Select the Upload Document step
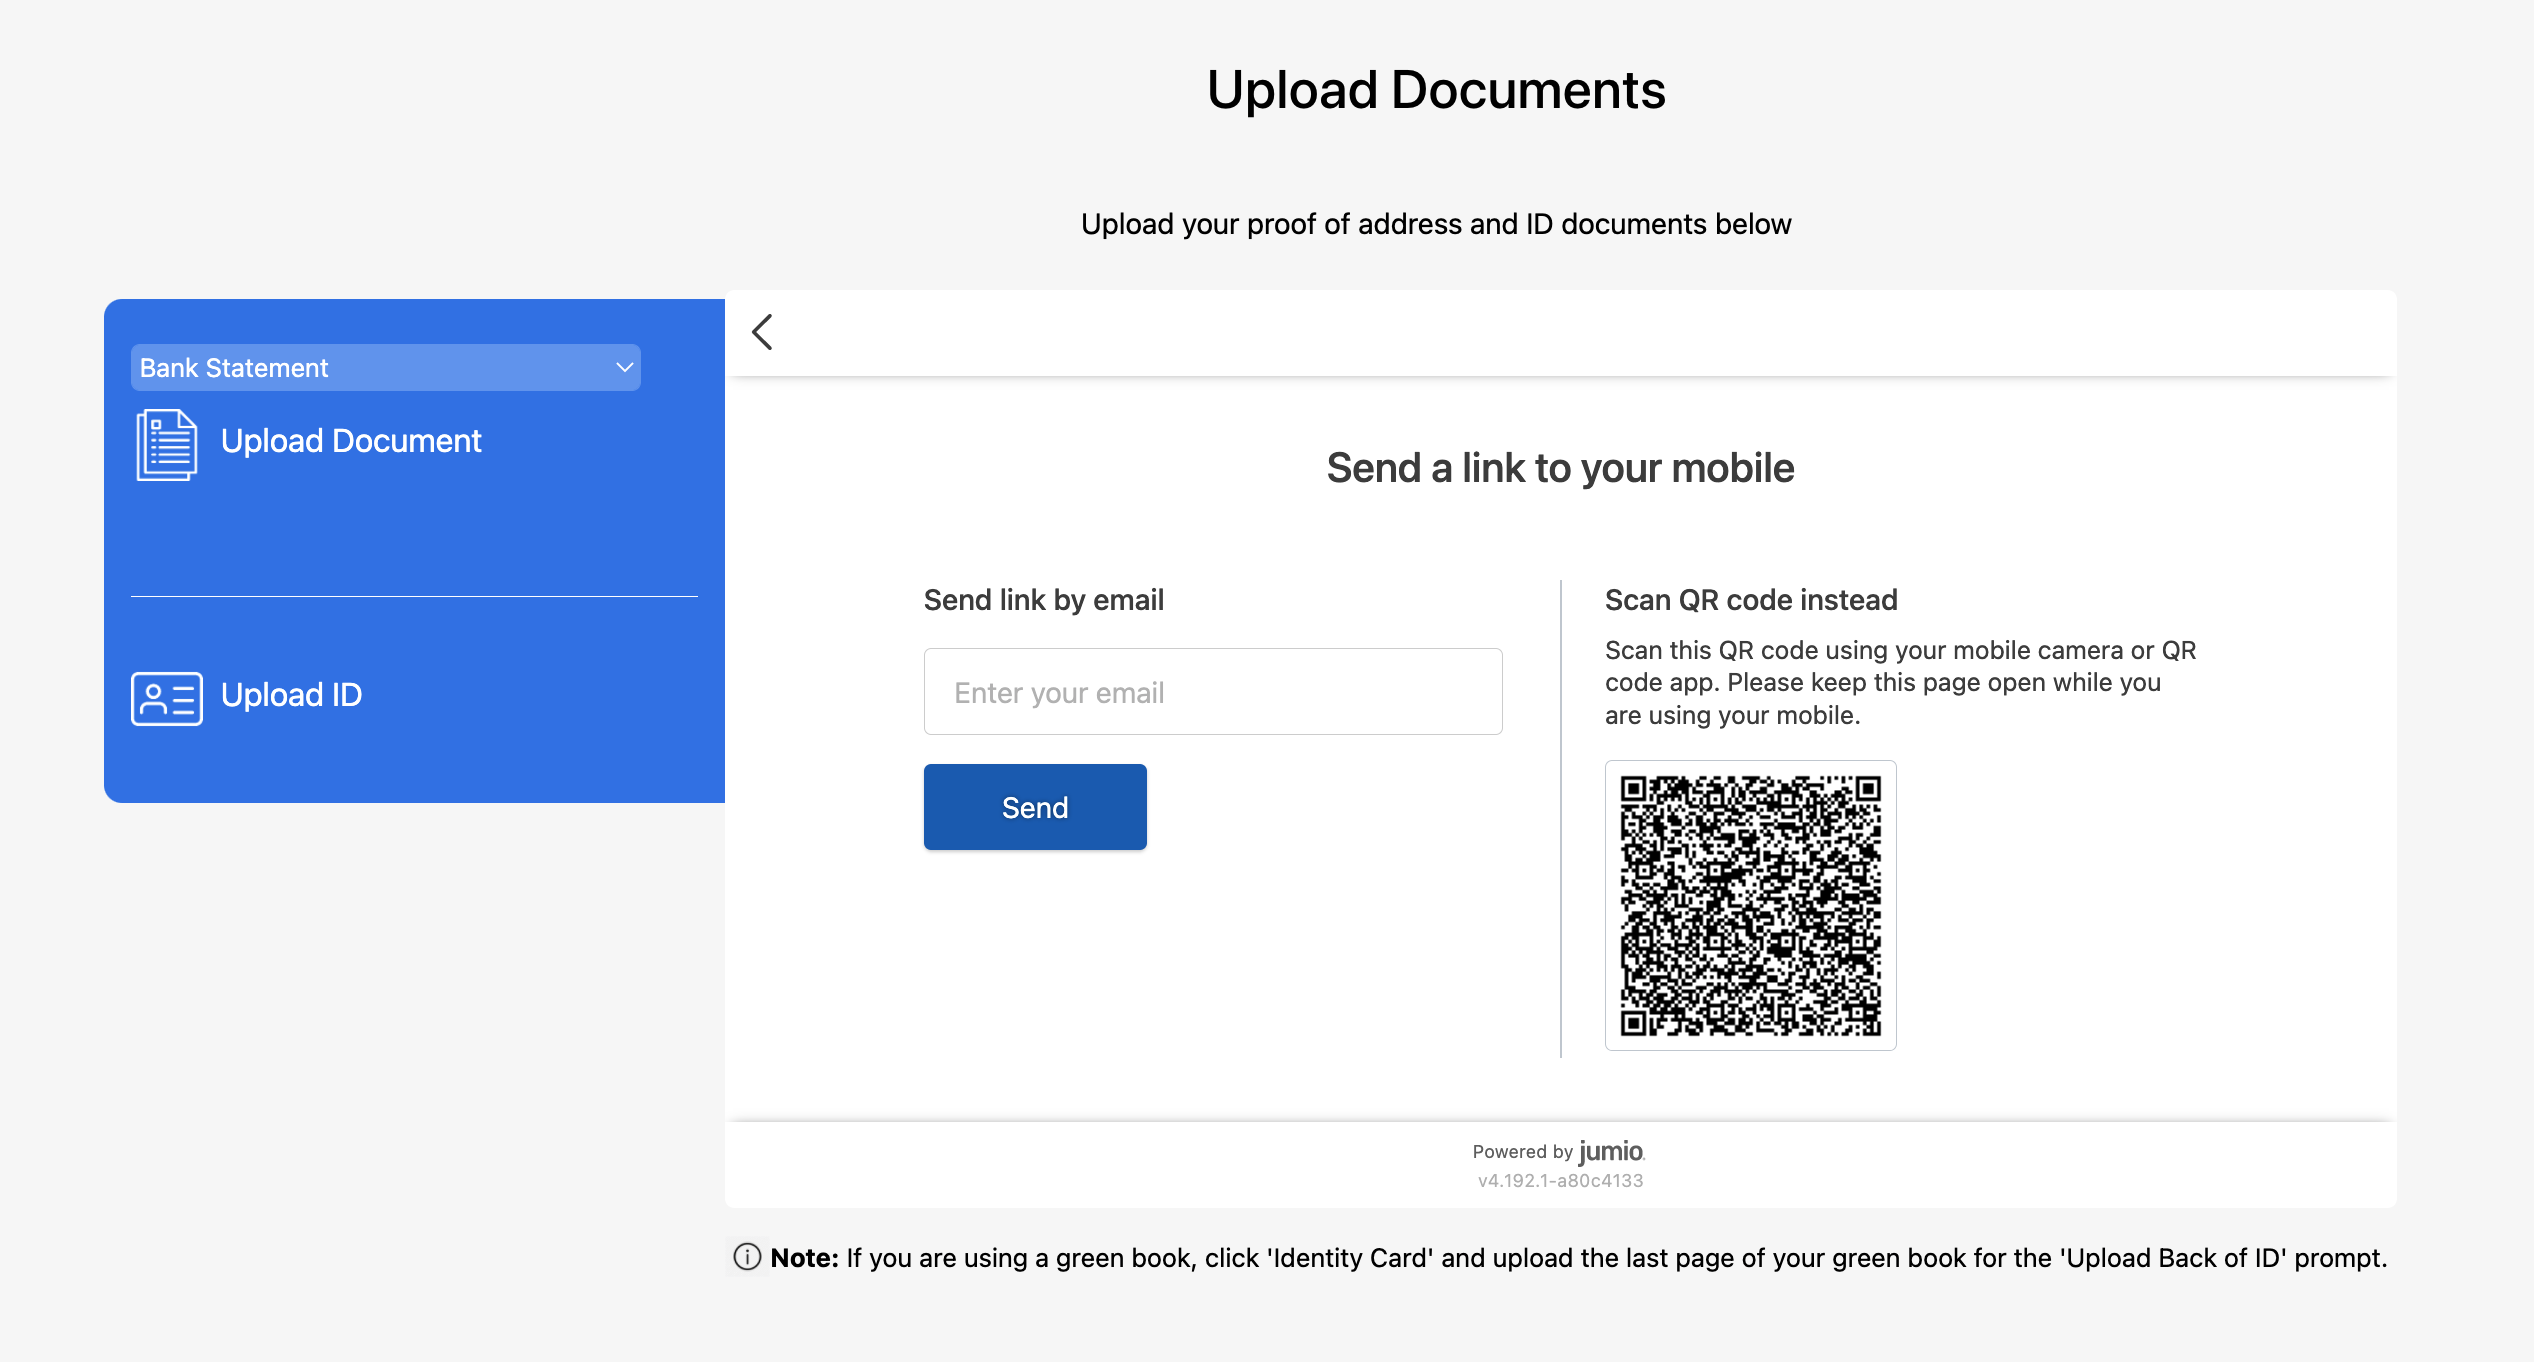Viewport: 2534px width, 1362px height. (351, 441)
